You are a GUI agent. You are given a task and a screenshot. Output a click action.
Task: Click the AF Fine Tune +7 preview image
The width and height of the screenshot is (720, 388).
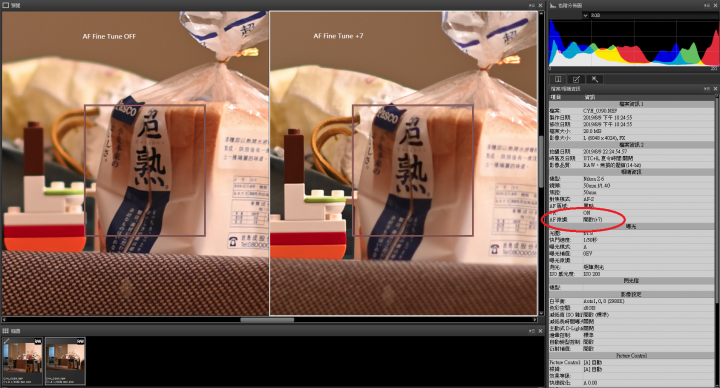tap(403, 163)
